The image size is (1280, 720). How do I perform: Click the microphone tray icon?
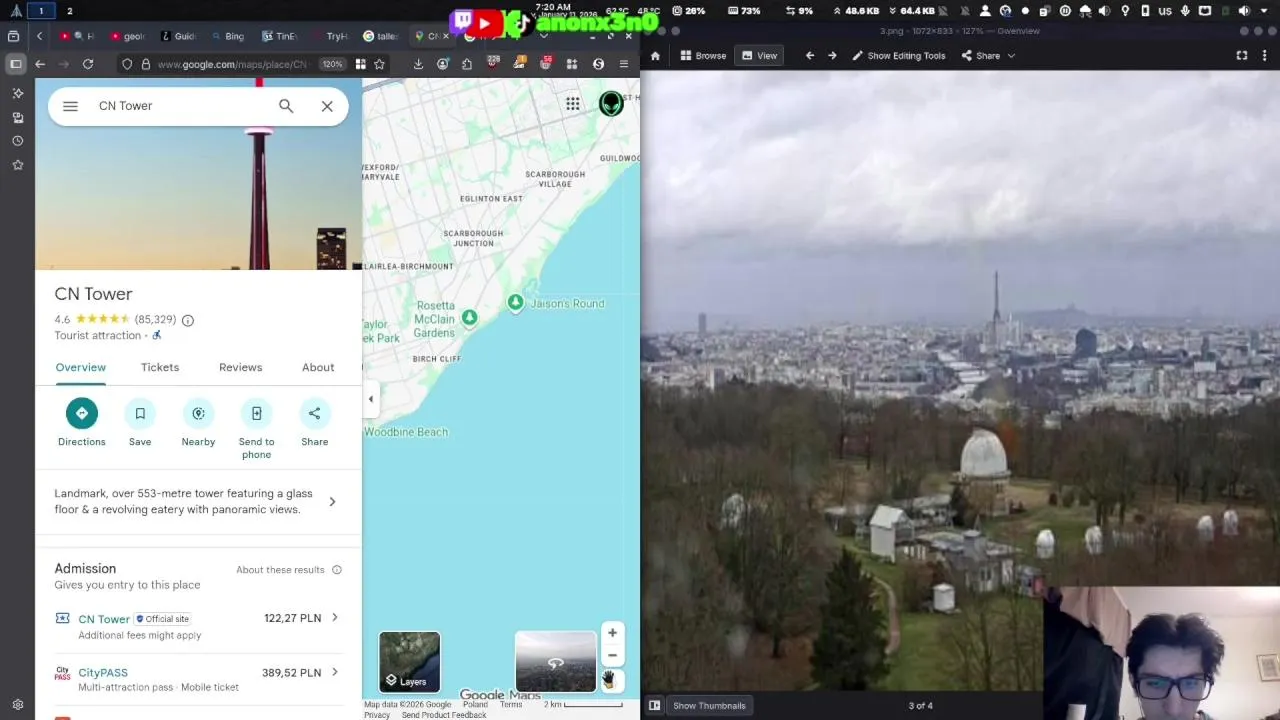(1185, 11)
